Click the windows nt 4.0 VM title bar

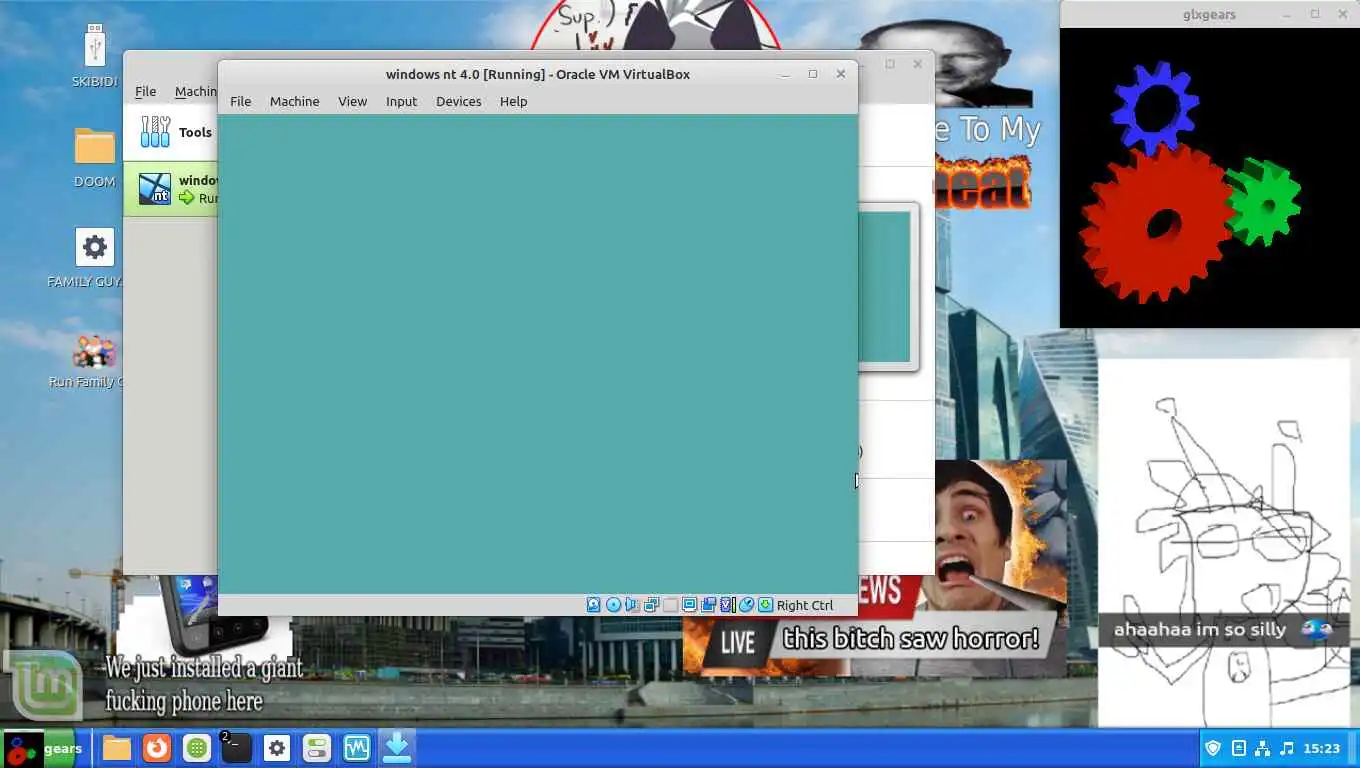pyautogui.click(x=537, y=74)
